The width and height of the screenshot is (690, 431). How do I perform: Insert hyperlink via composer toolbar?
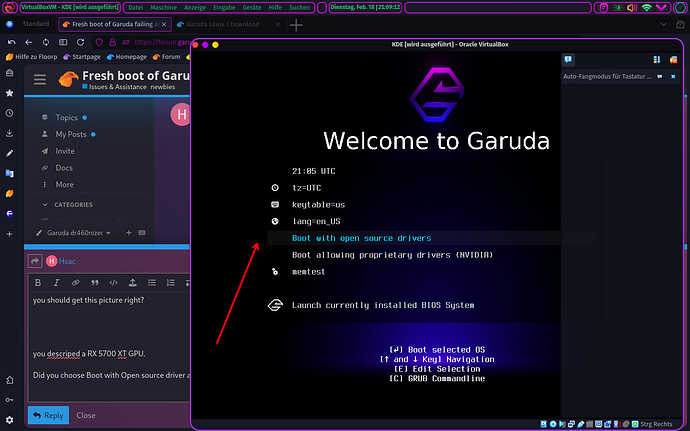tap(76, 283)
